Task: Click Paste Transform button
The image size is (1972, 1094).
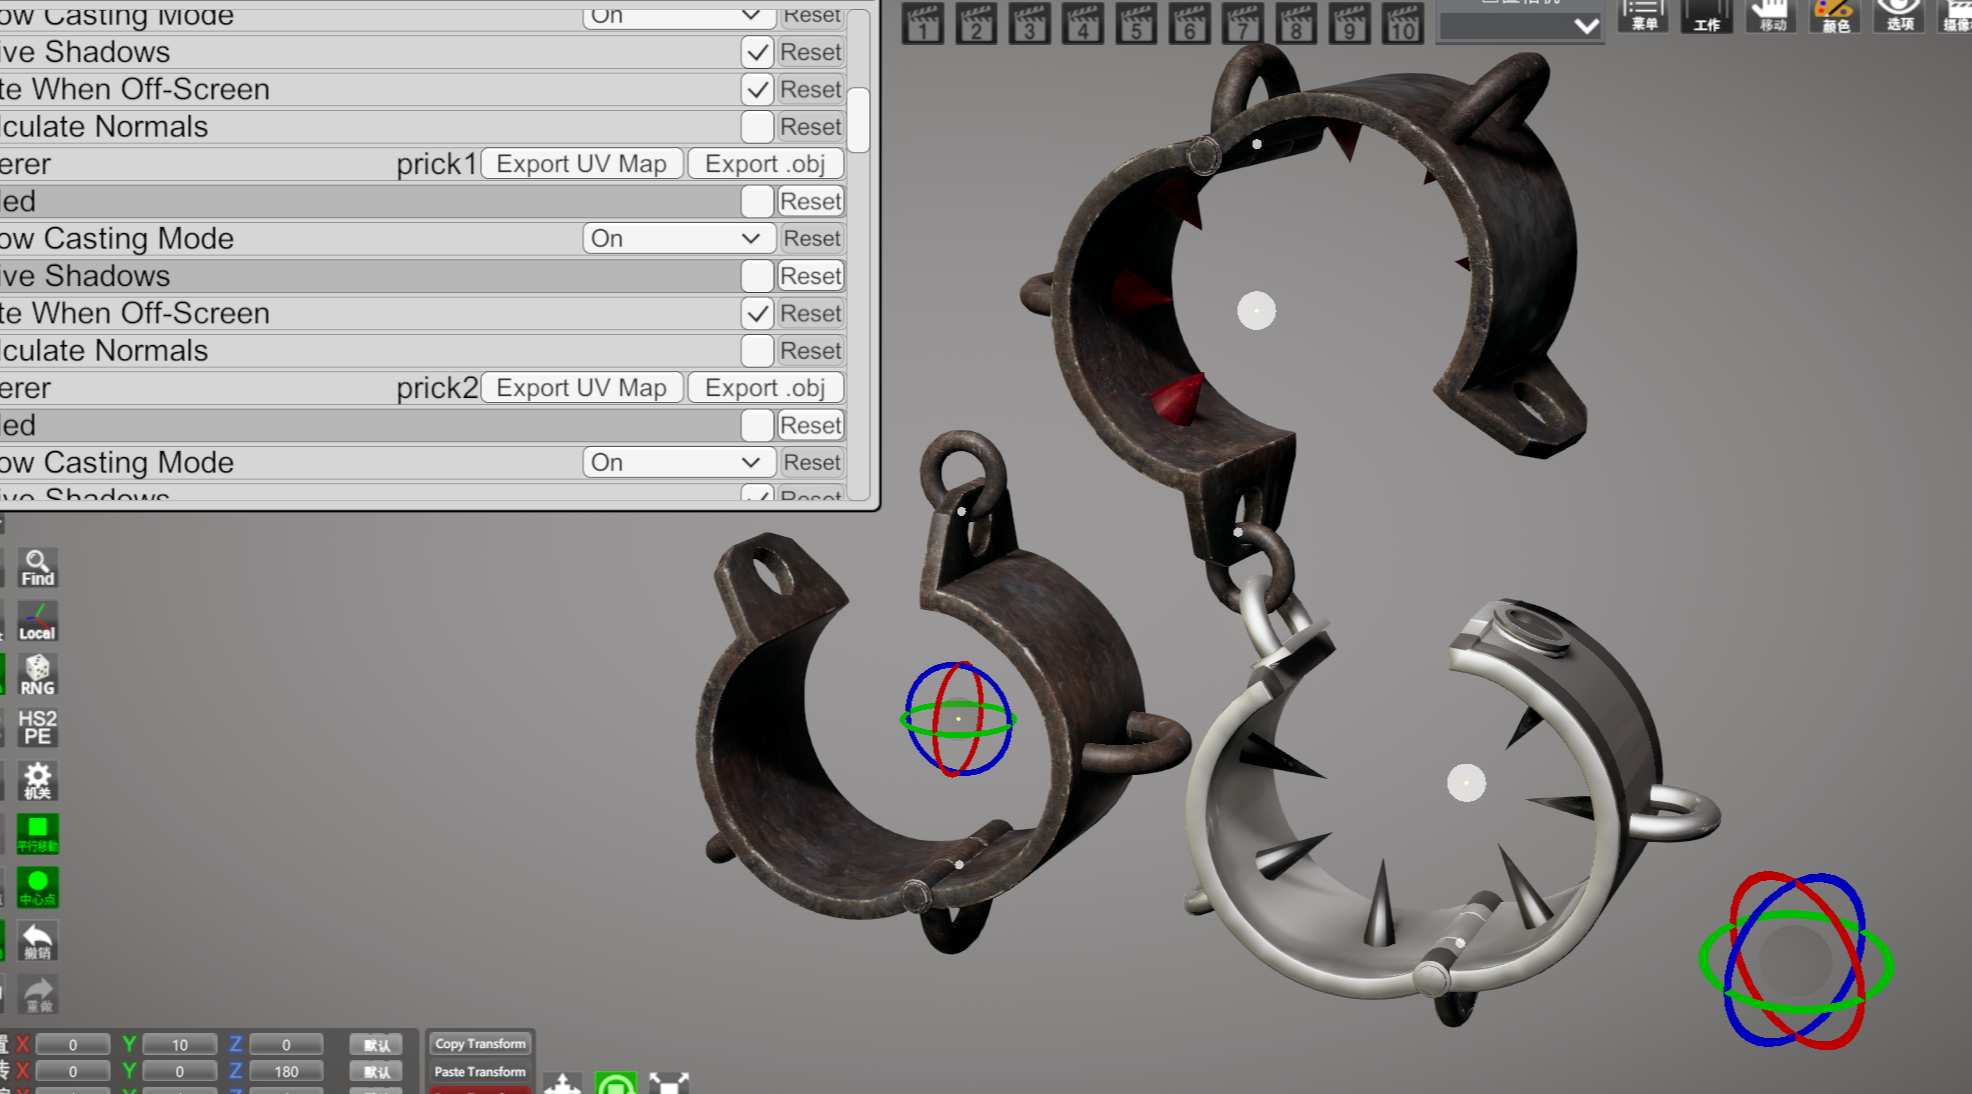Action: point(480,1071)
